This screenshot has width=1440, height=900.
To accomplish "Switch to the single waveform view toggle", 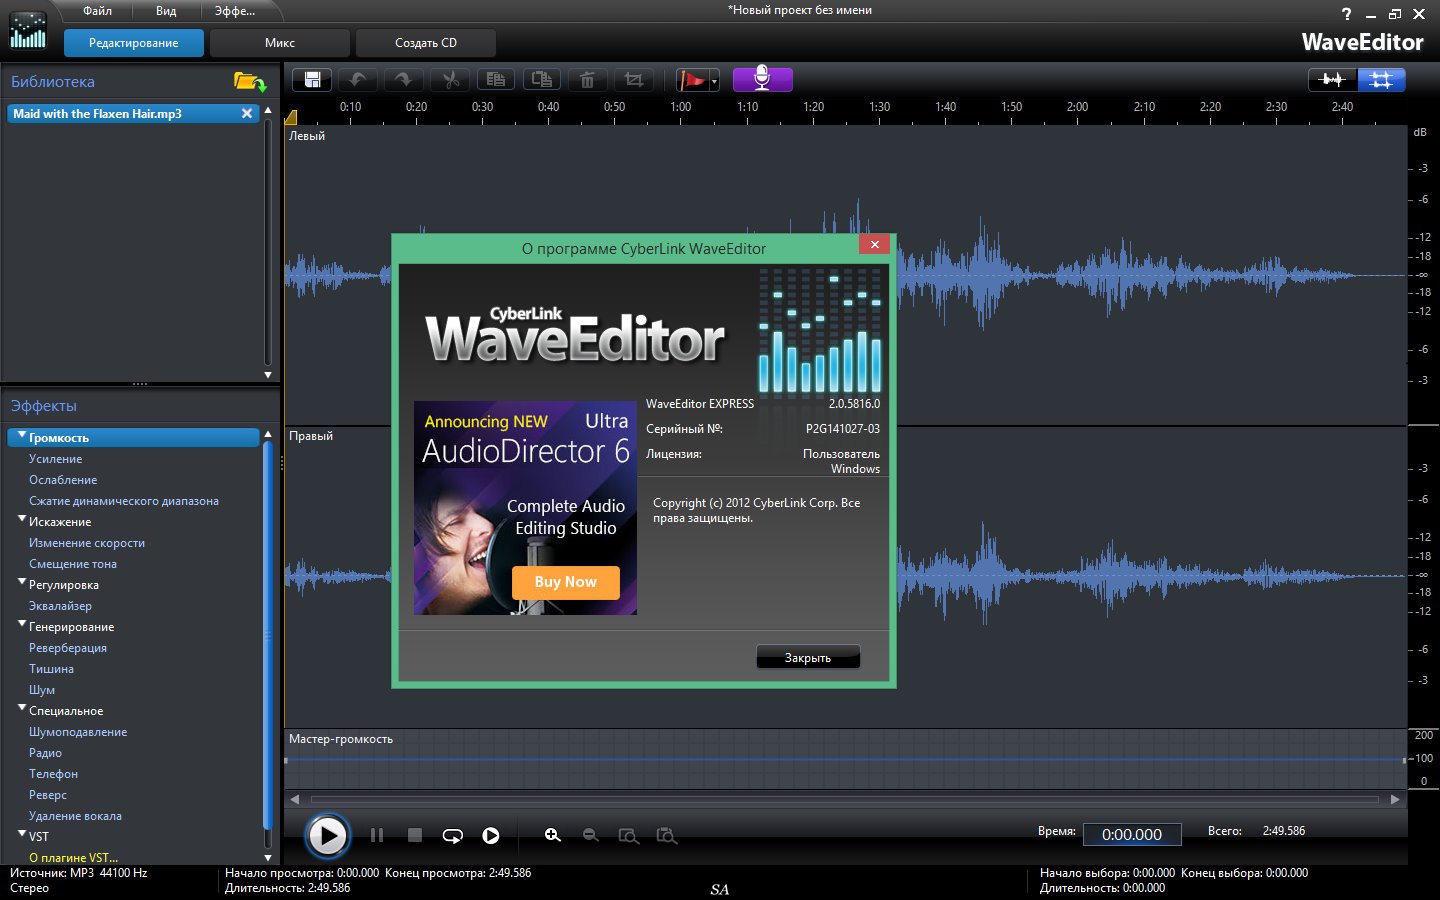I will coord(1332,80).
